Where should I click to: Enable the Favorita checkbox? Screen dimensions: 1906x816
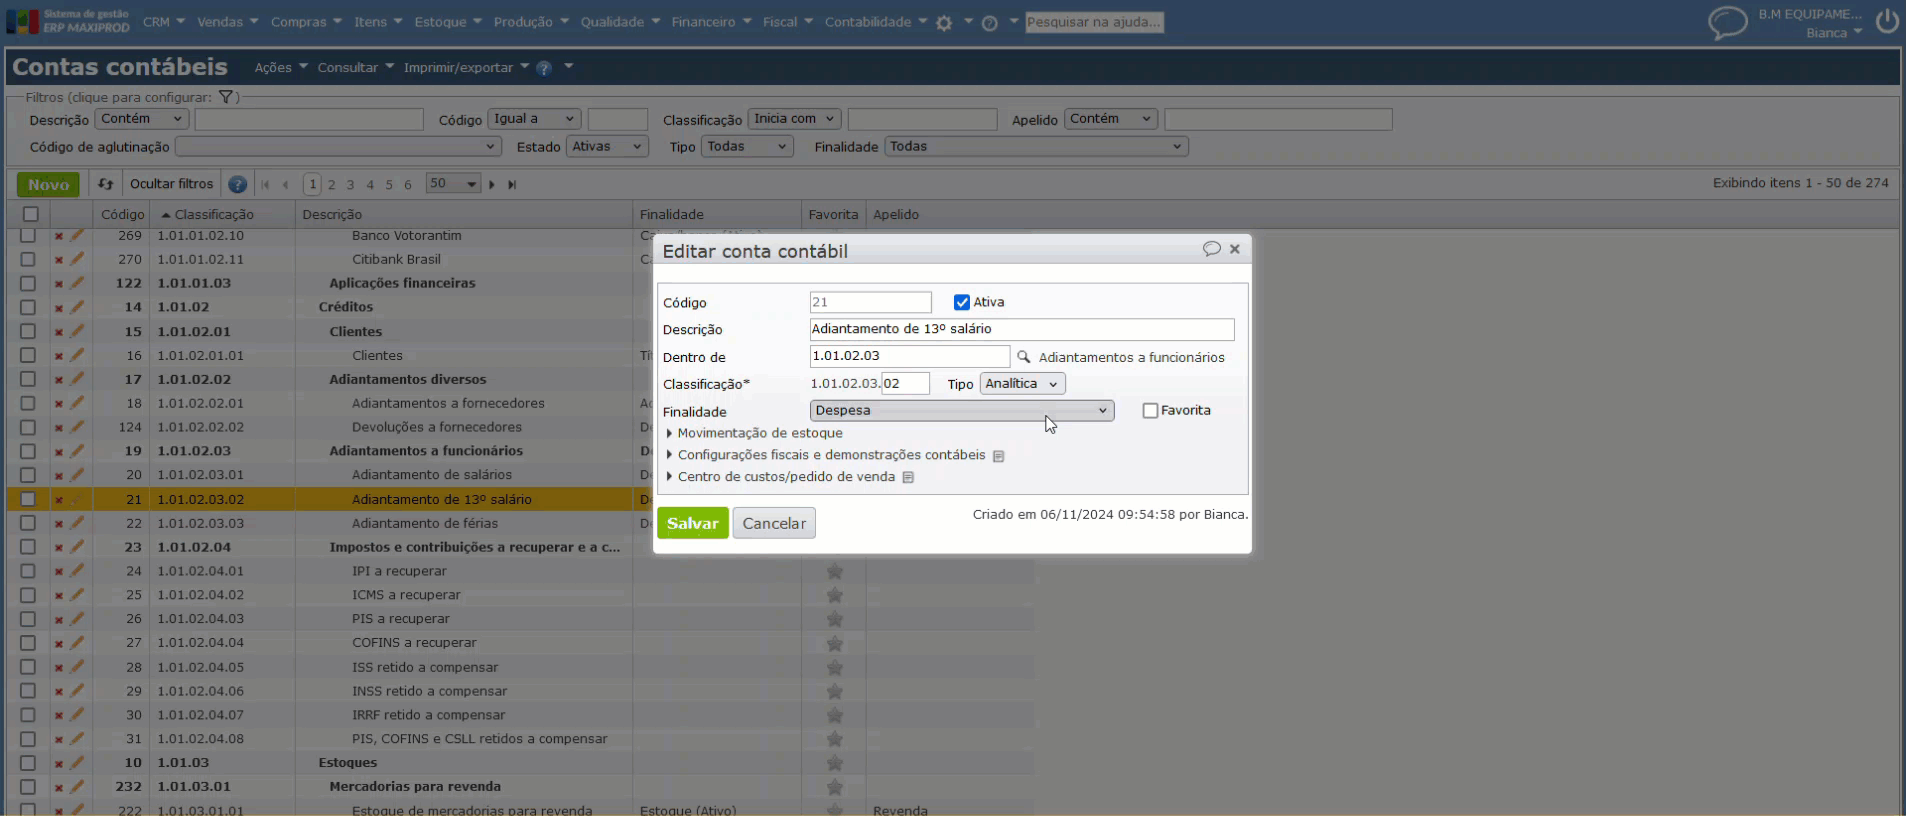[1150, 411]
